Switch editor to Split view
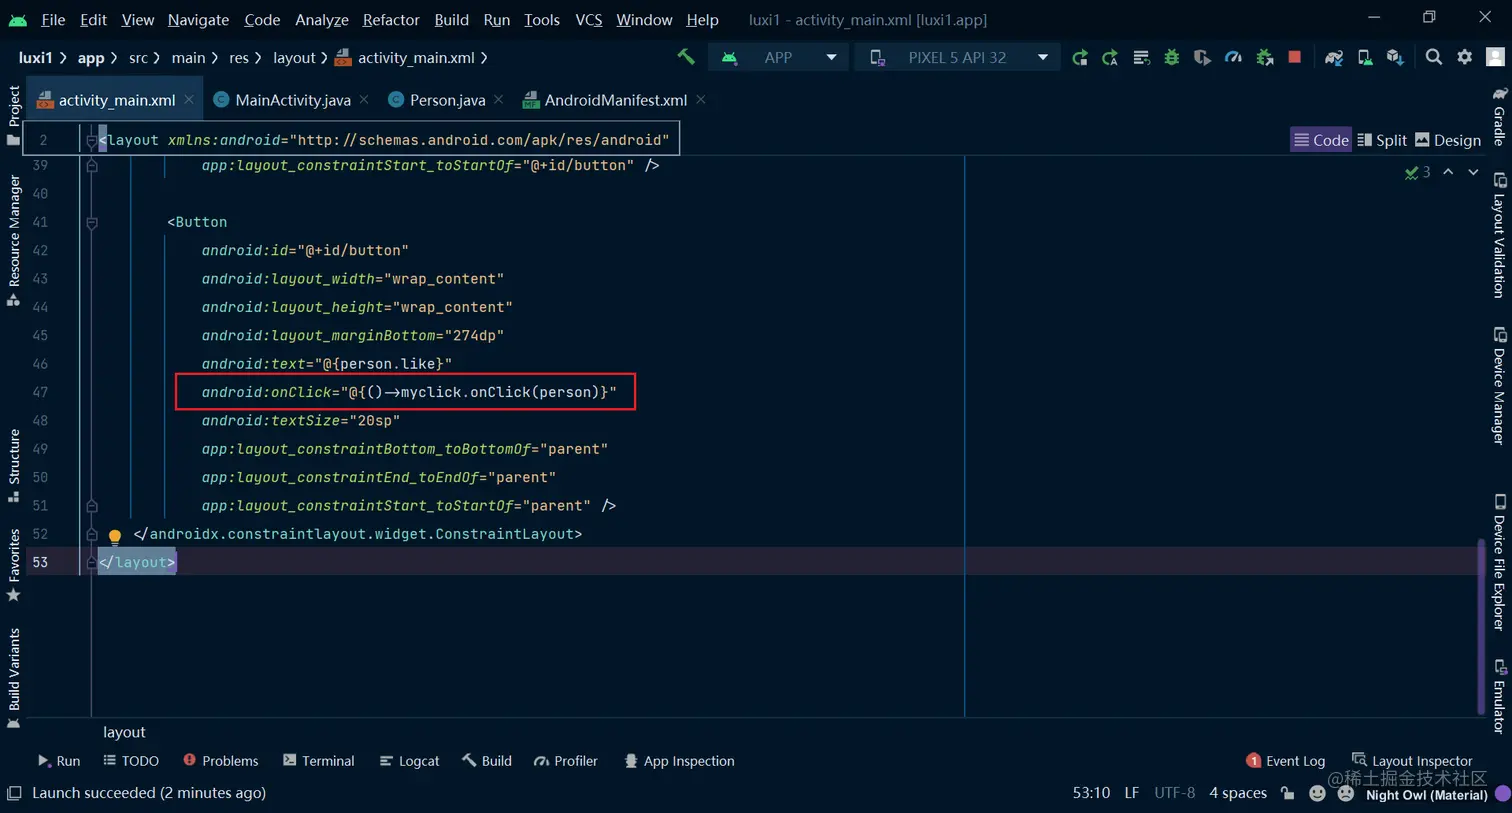This screenshot has height=813, width=1512. point(1382,140)
